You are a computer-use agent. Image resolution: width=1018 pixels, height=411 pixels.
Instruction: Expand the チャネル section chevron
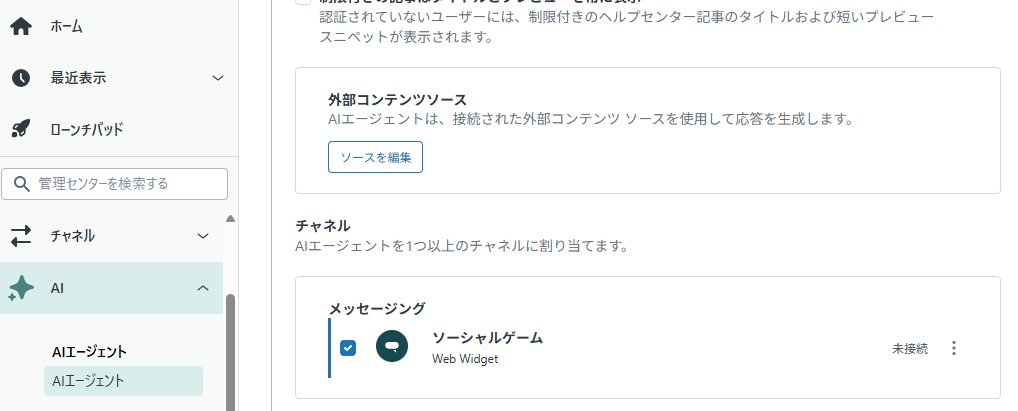coord(203,236)
